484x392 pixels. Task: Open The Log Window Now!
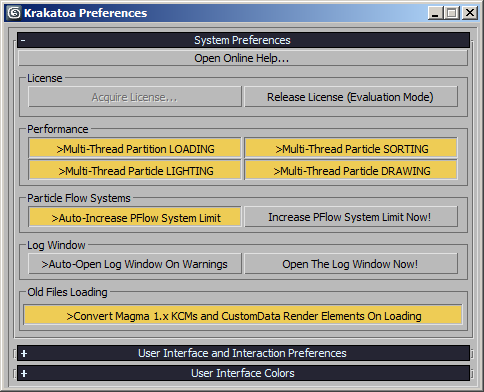(351, 264)
